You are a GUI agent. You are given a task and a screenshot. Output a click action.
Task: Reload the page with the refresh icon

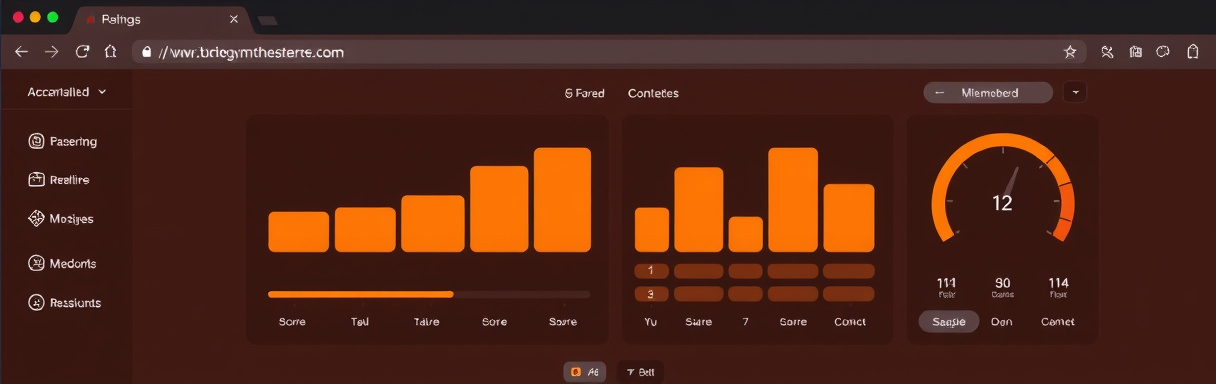click(83, 52)
